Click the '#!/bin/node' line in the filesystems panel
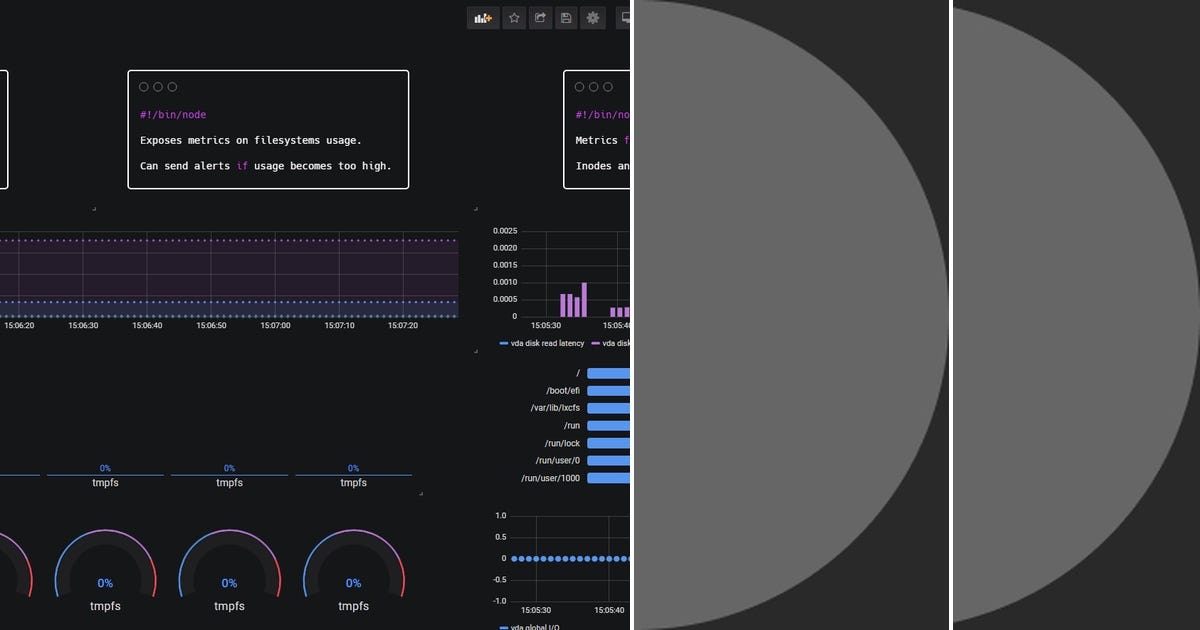Viewport: 1200px width, 630px height. [x=173, y=115]
